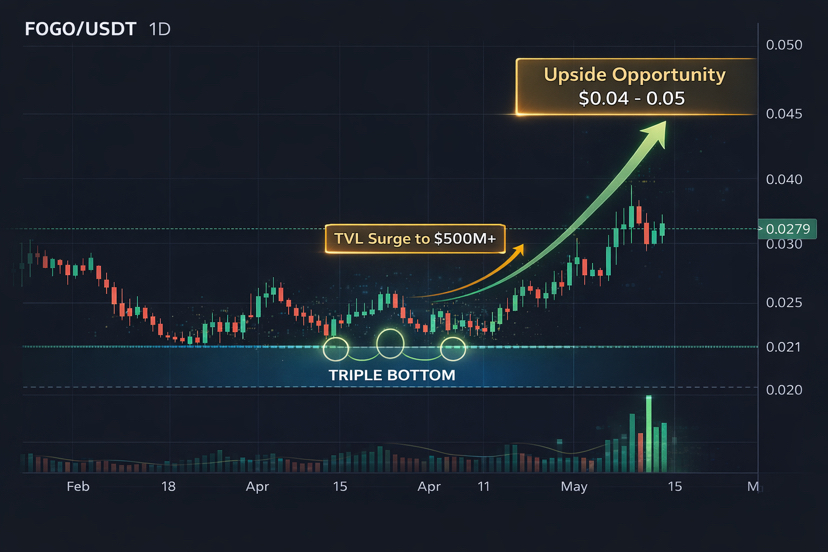The image size is (828, 552).
Task: Click the May date axis label
Action: pyautogui.click(x=574, y=487)
